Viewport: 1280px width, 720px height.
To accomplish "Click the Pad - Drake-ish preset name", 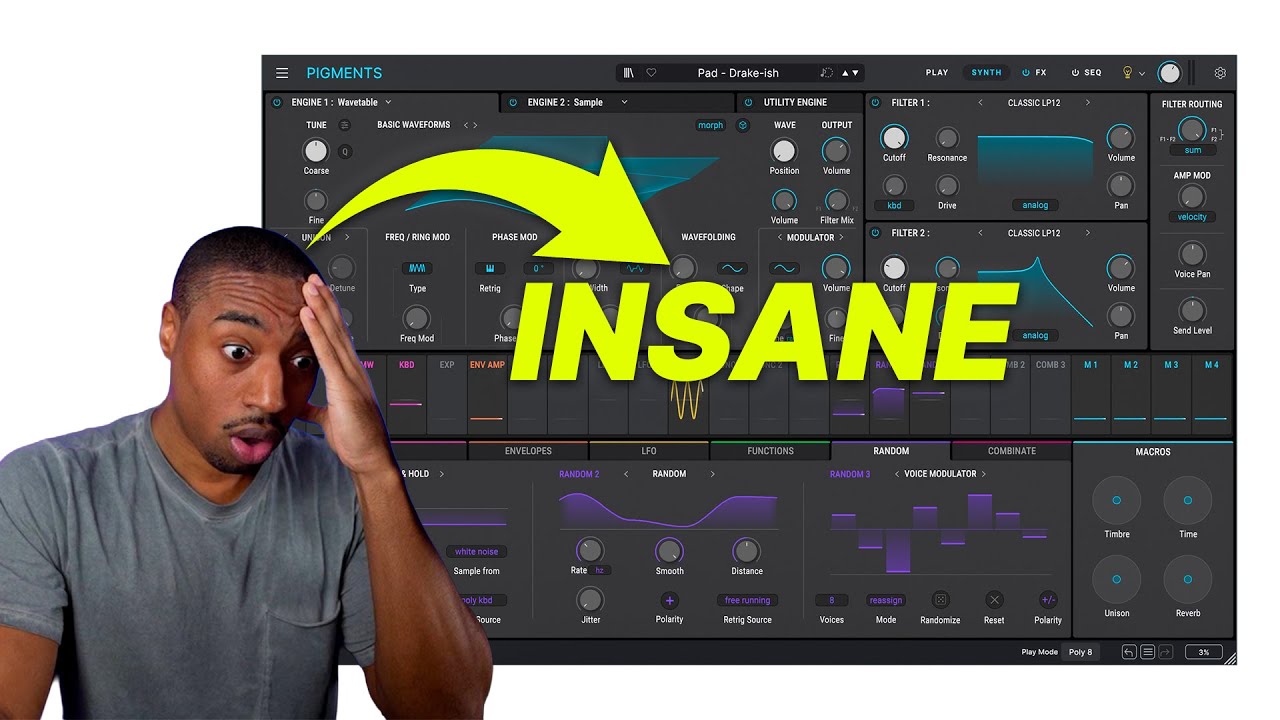I will tap(738, 73).
